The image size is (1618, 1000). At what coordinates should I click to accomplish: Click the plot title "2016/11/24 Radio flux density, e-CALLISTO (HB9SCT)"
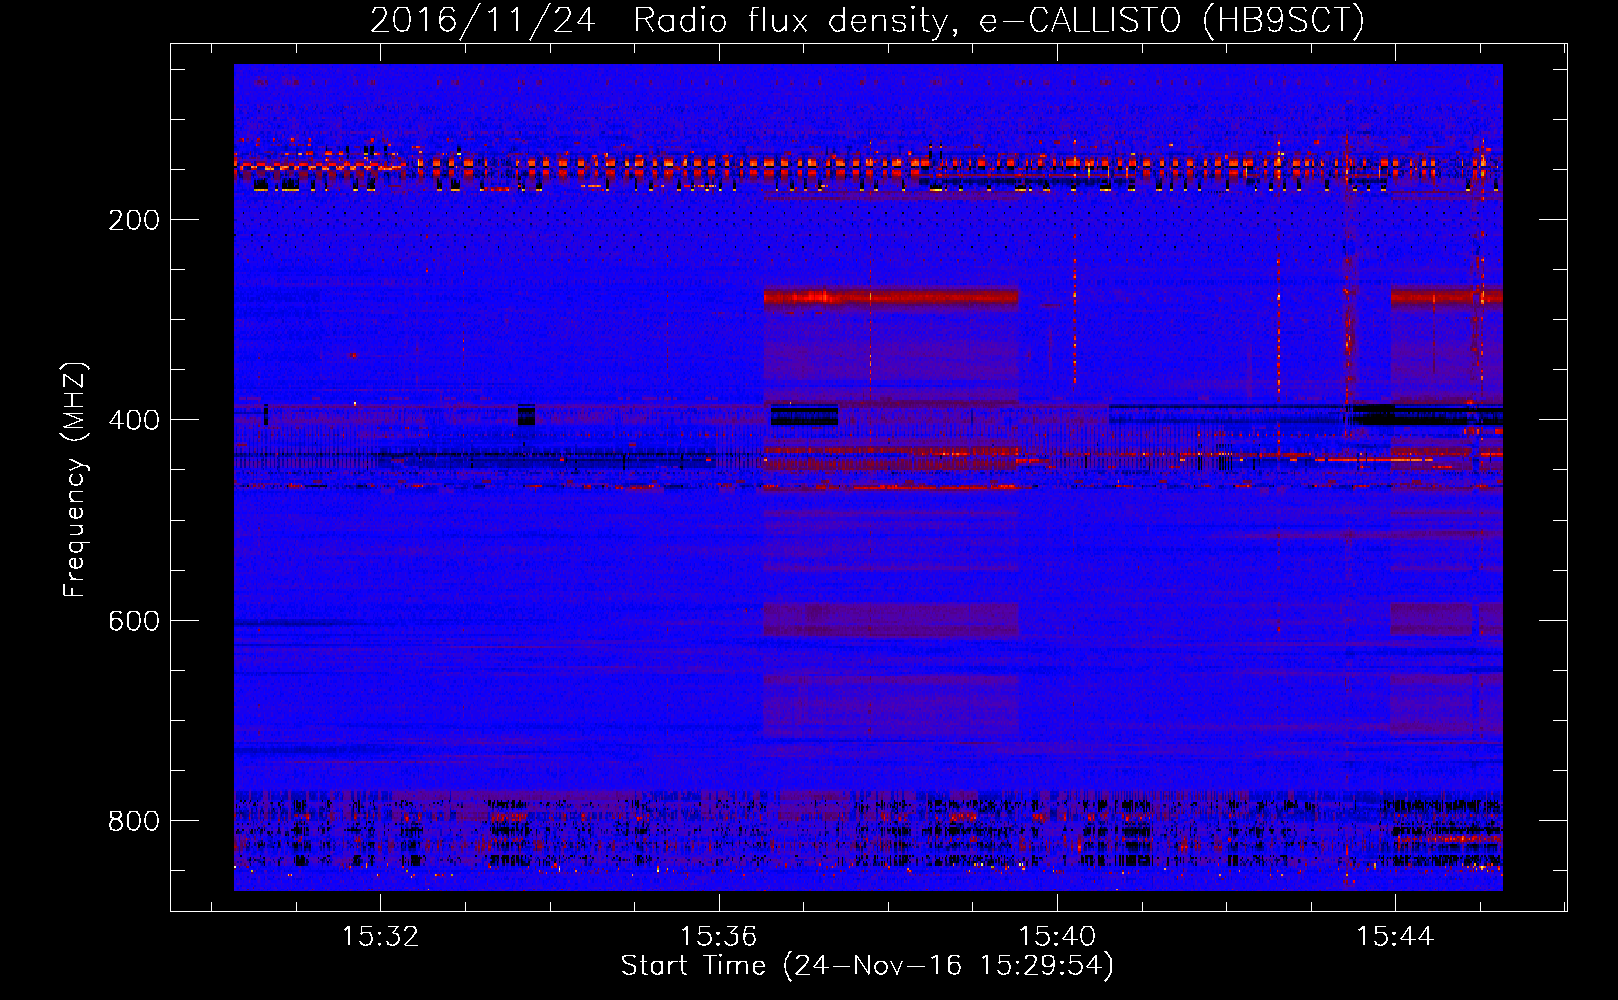pyautogui.click(x=867, y=20)
